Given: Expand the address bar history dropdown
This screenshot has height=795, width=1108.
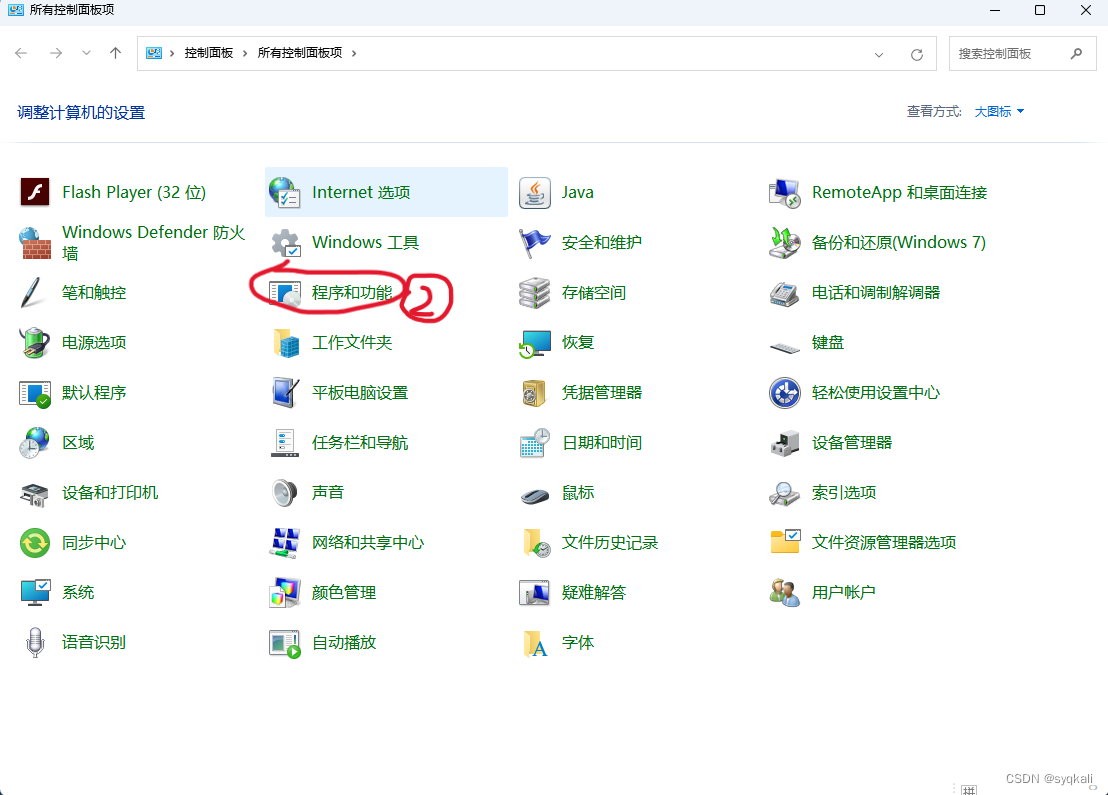Looking at the screenshot, I should 878,54.
